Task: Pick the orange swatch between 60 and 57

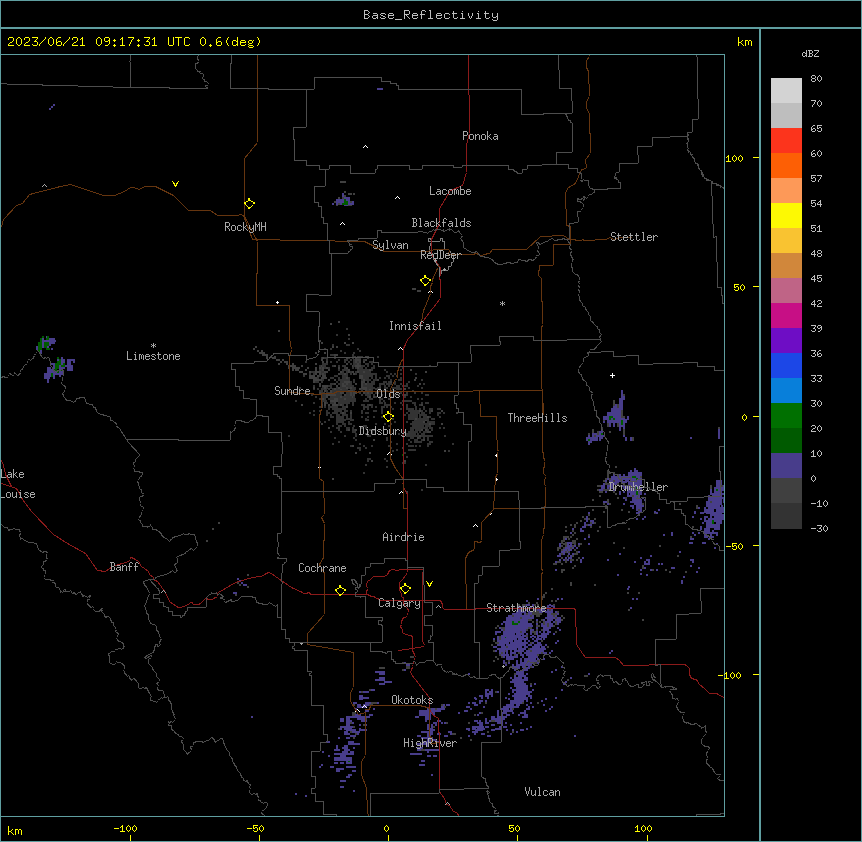Action: pos(786,165)
